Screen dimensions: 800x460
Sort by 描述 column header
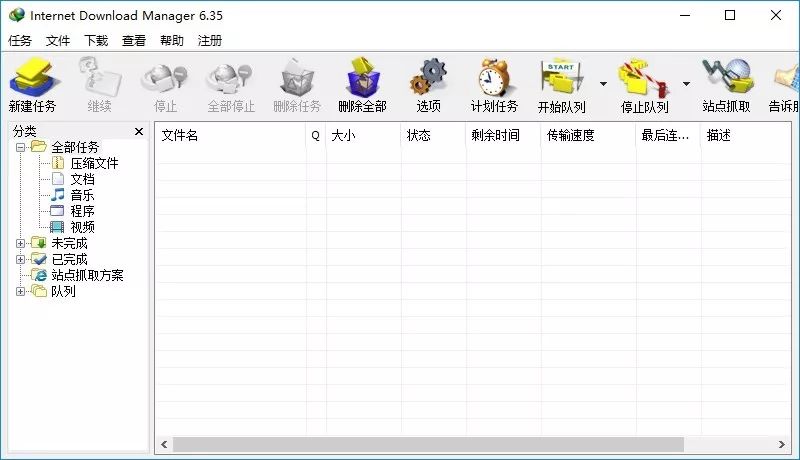coord(746,135)
